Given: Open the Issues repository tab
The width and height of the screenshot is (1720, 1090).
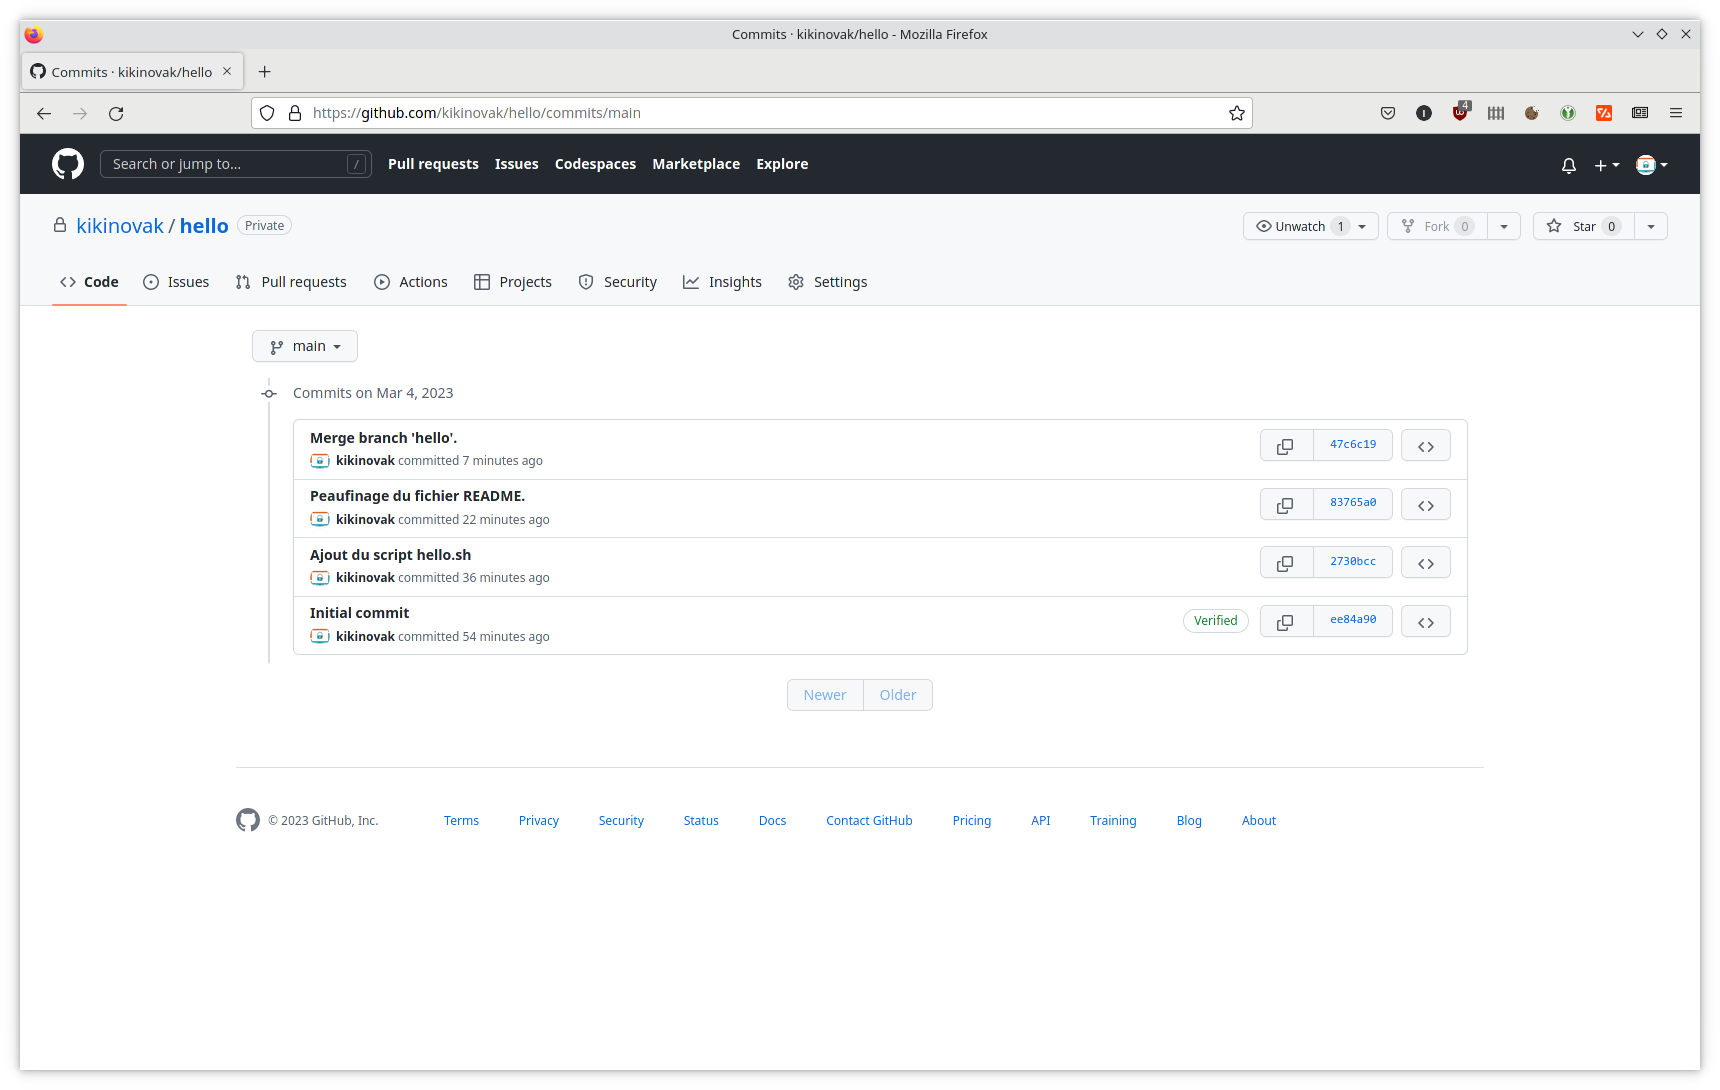Looking at the screenshot, I should (176, 282).
